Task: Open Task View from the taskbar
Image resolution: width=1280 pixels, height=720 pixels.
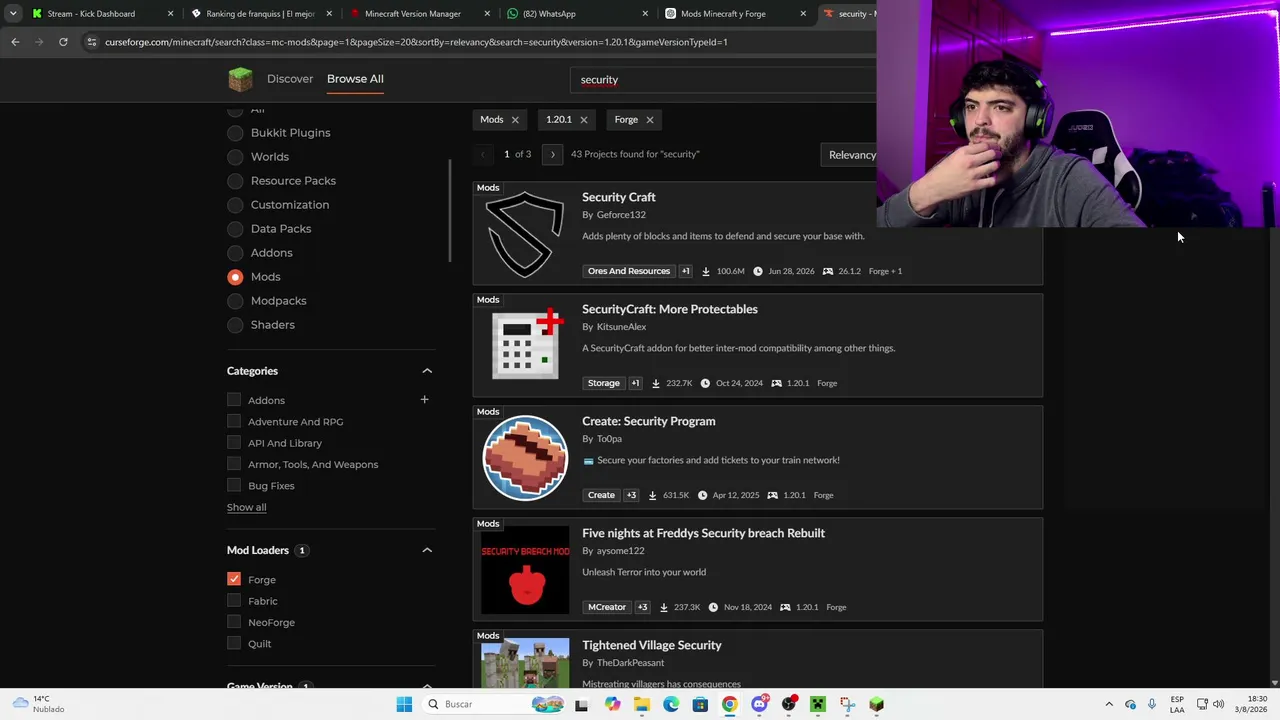Action: click(x=582, y=704)
